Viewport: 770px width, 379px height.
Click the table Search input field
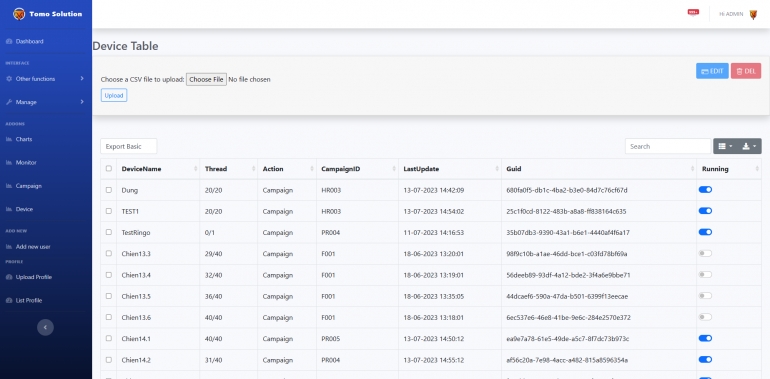pos(668,146)
